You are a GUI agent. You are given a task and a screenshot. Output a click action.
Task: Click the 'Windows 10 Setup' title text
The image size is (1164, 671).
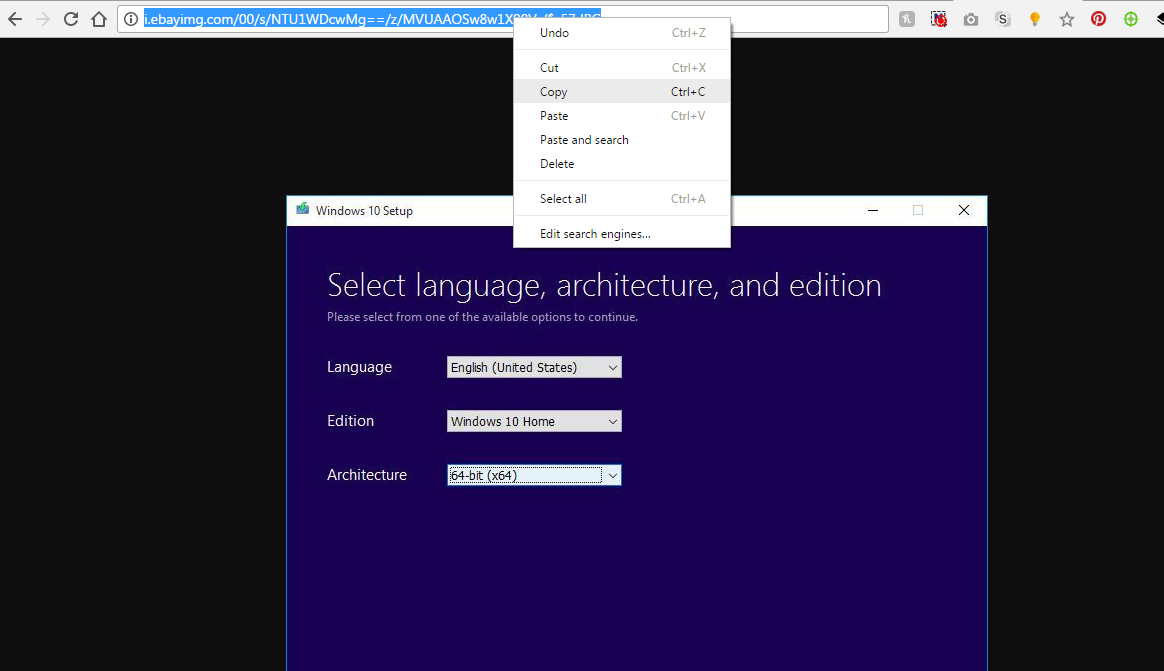pyautogui.click(x=364, y=210)
